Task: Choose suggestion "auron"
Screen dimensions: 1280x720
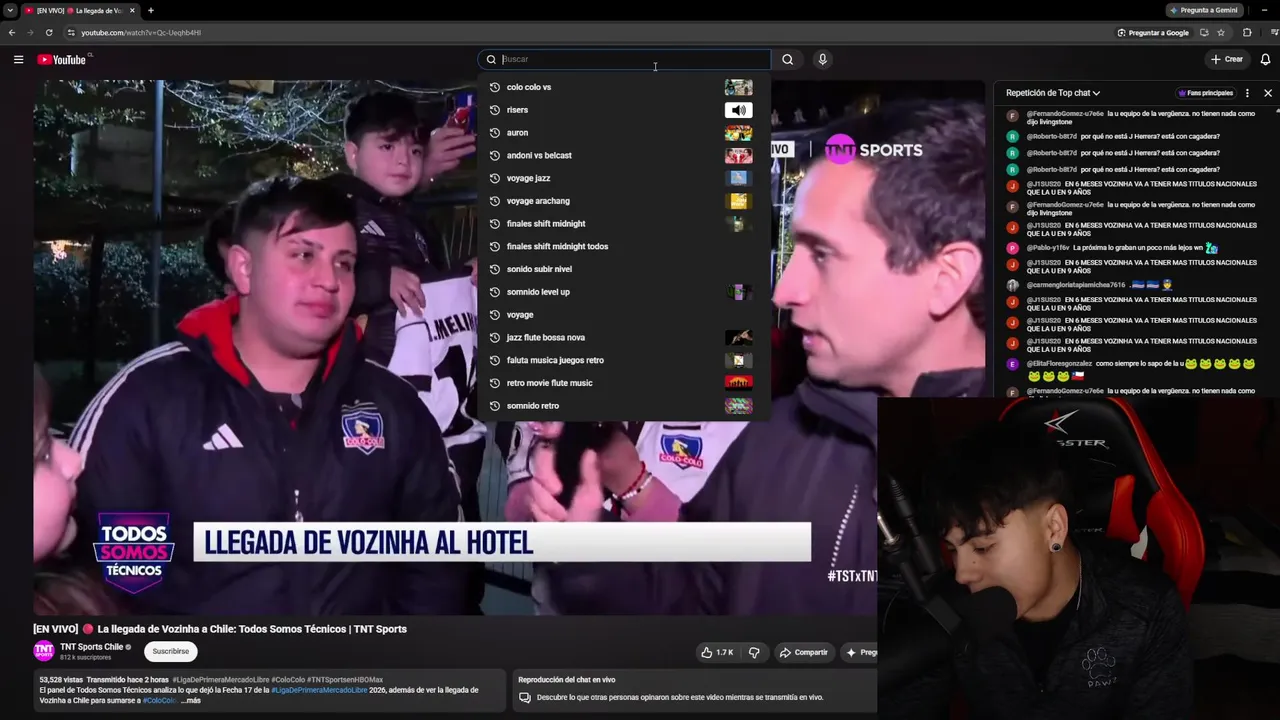Action: click(x=622, y=133)
